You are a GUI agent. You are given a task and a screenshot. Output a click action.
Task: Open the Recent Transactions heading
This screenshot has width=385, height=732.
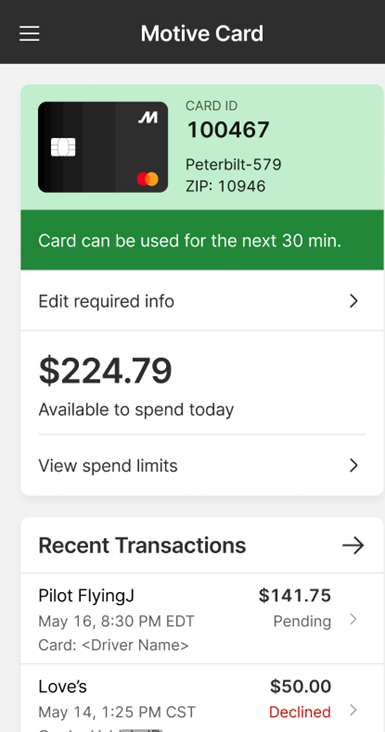[x=142, y=545]
